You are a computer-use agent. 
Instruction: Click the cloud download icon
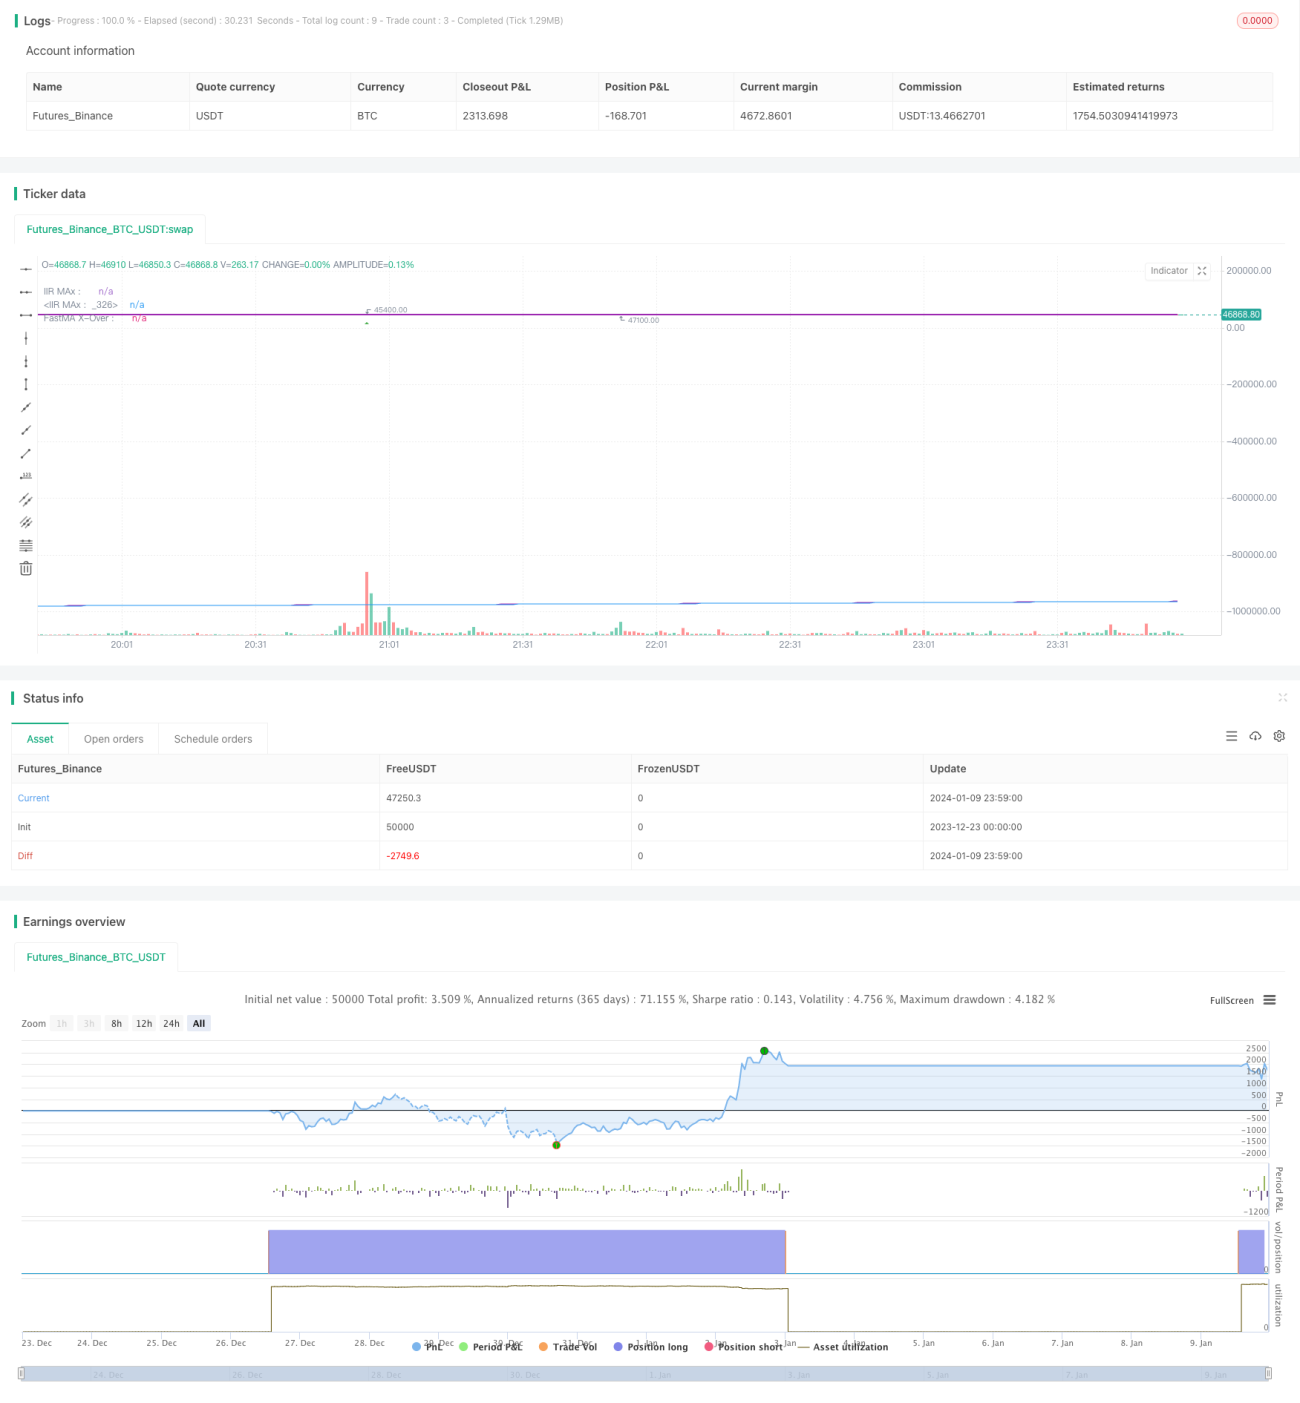1255,736
